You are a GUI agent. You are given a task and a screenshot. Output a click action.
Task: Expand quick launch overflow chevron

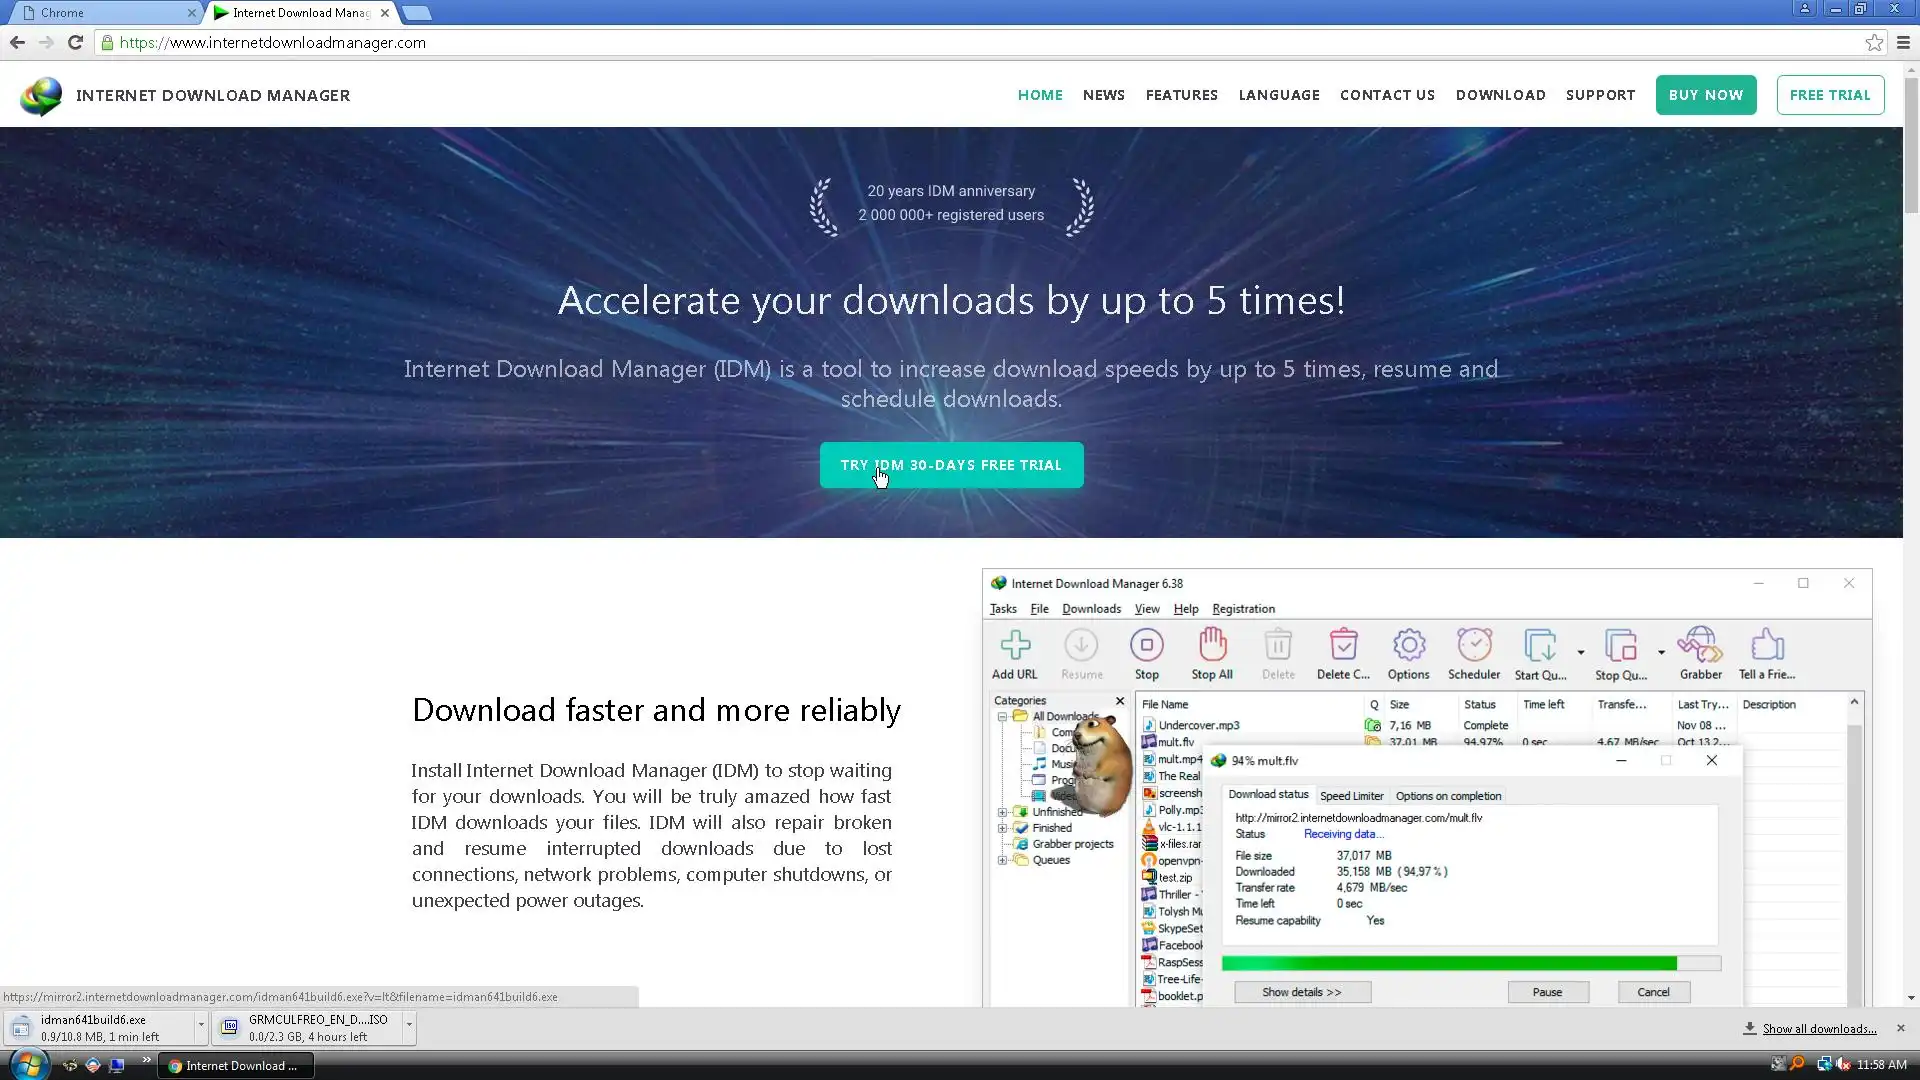tap(147, 1060)
